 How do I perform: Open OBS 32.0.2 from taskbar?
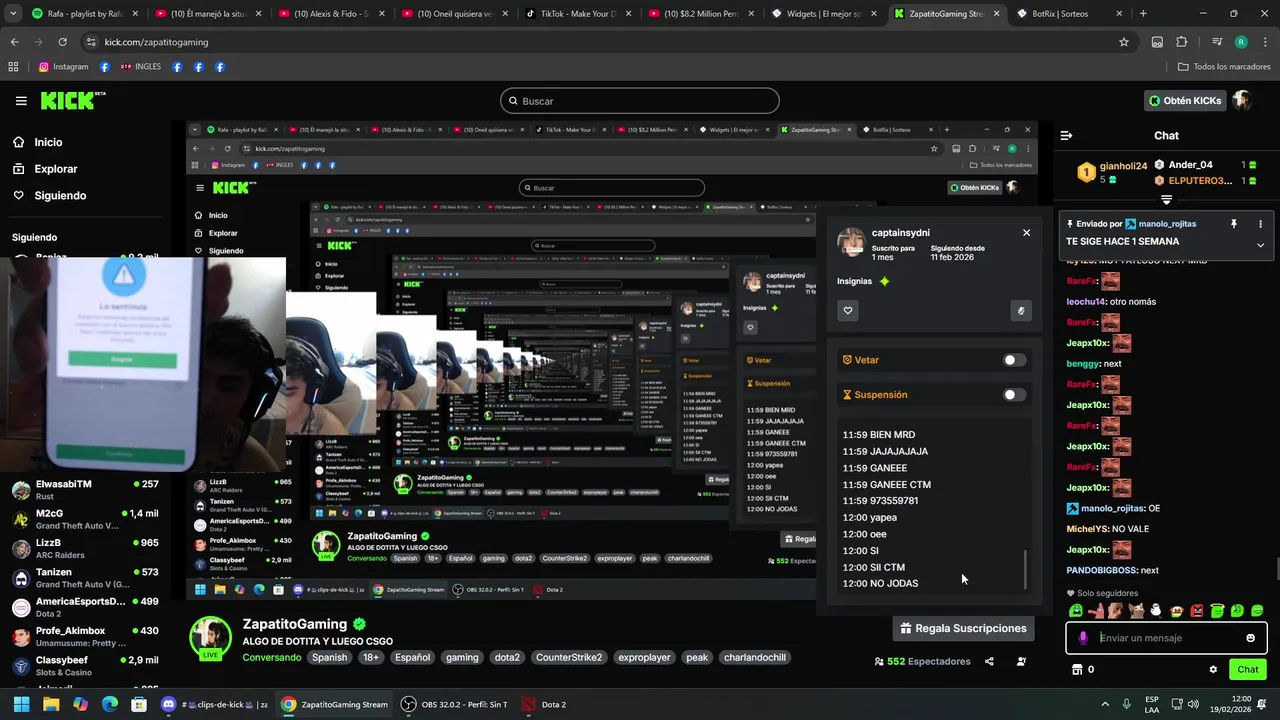[x=453, y=704]
